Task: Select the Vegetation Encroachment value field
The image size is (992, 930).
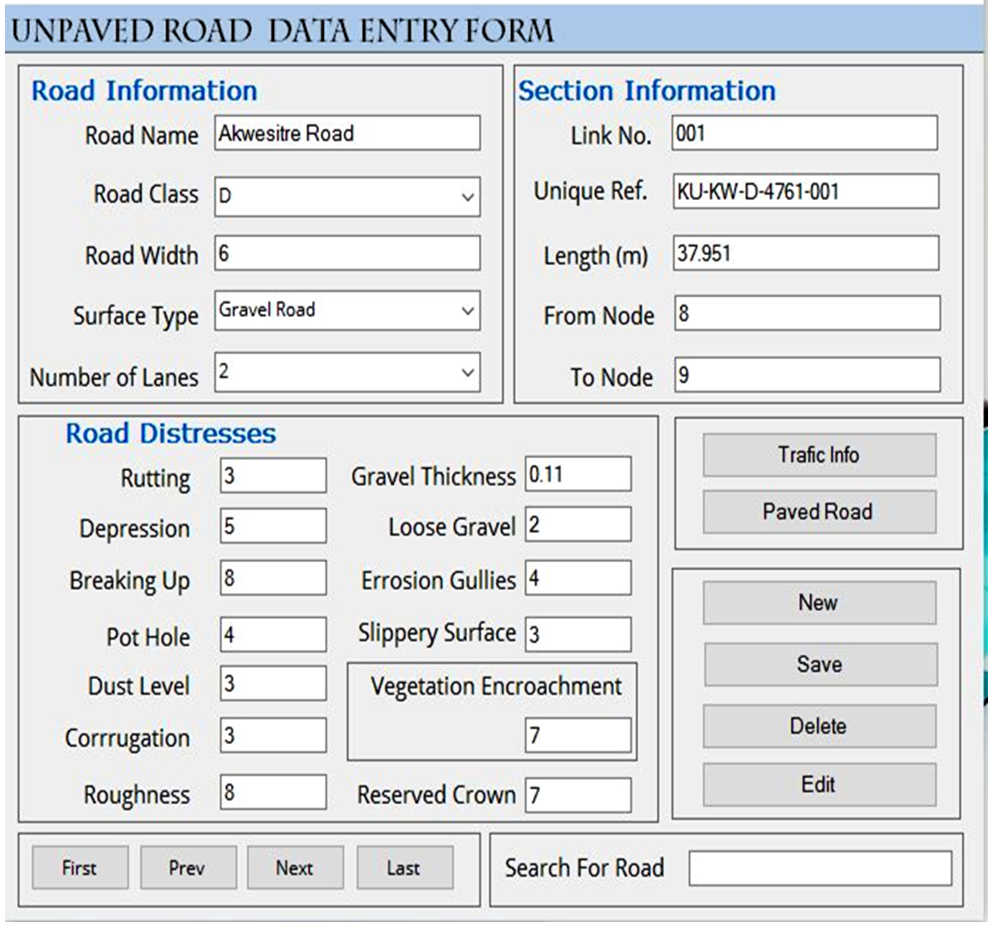Action: pos(579,736)
